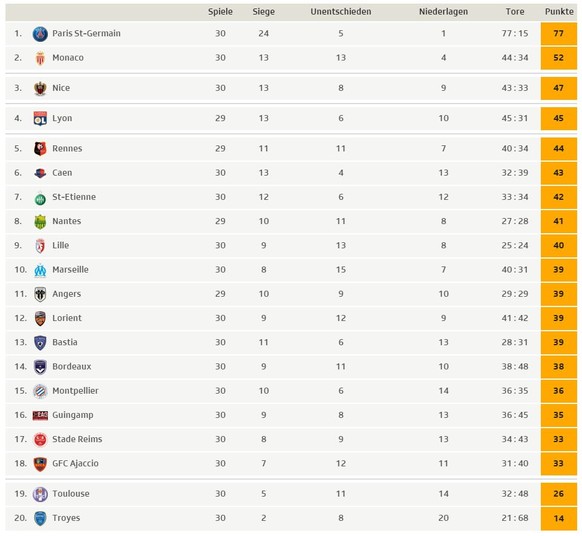Select the Tore column header

[515, 12]
